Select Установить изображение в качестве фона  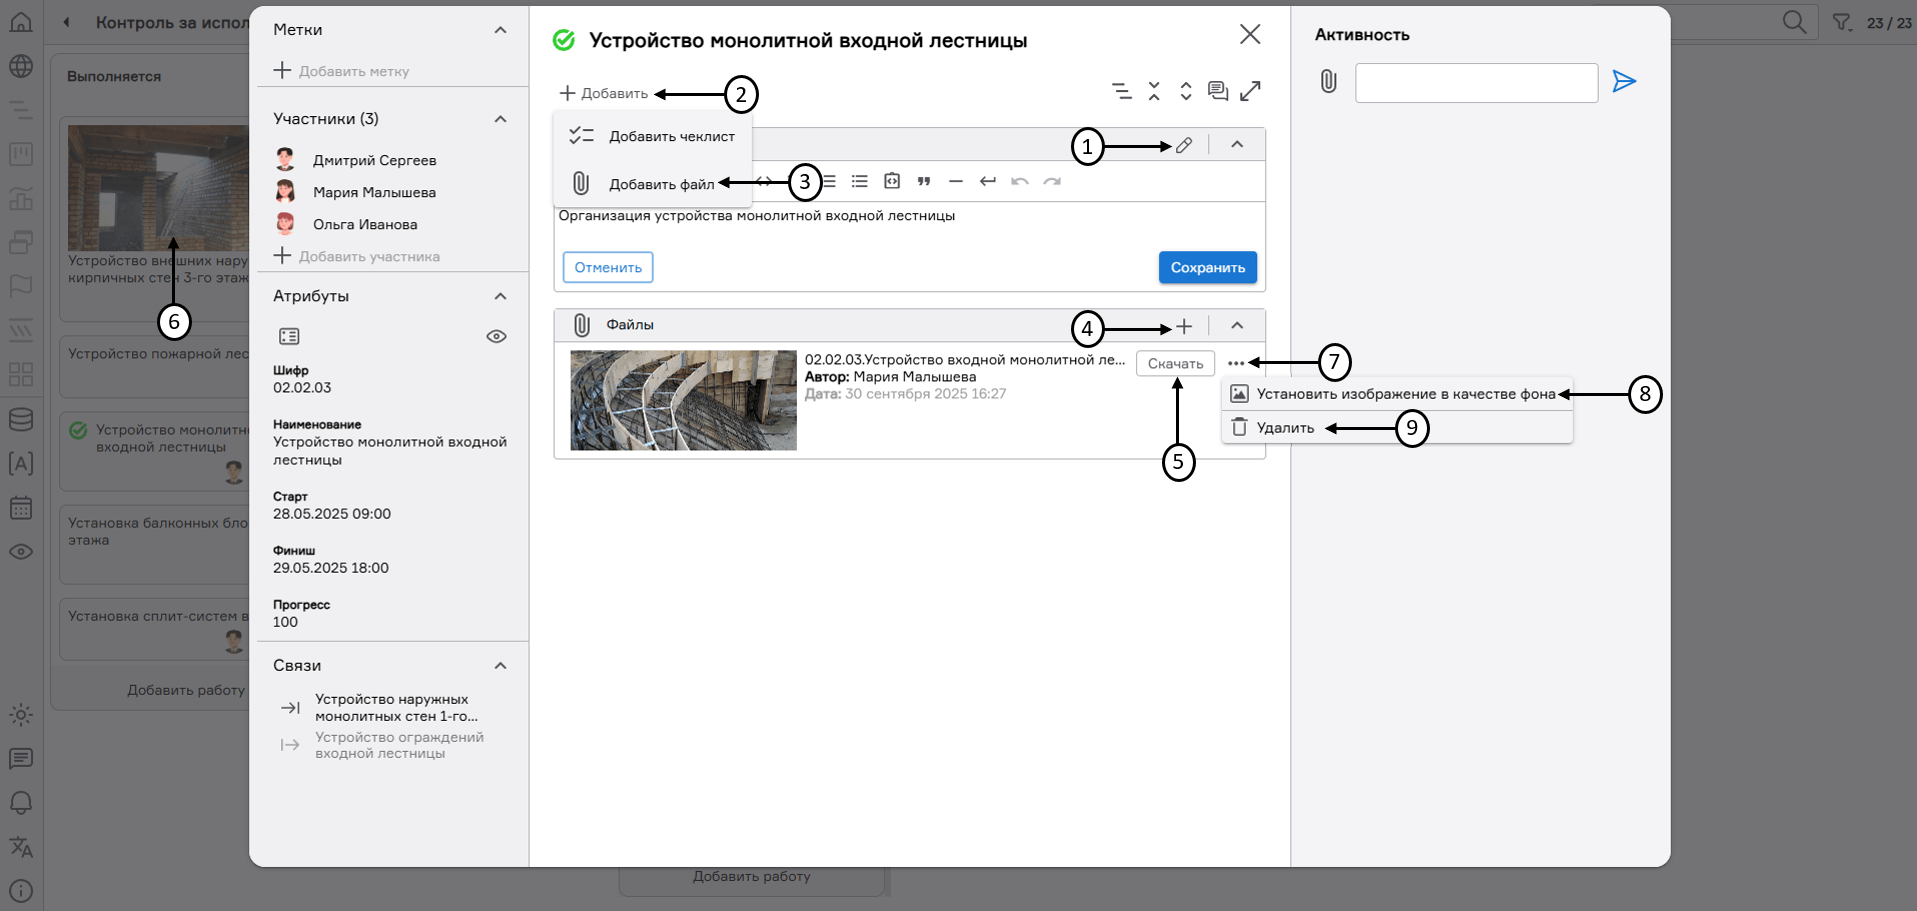(x=1405, y=394)
